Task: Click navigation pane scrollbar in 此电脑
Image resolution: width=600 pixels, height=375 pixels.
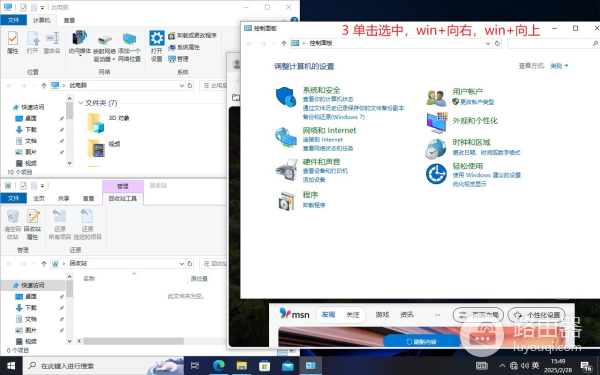Action: click(69, 111)
